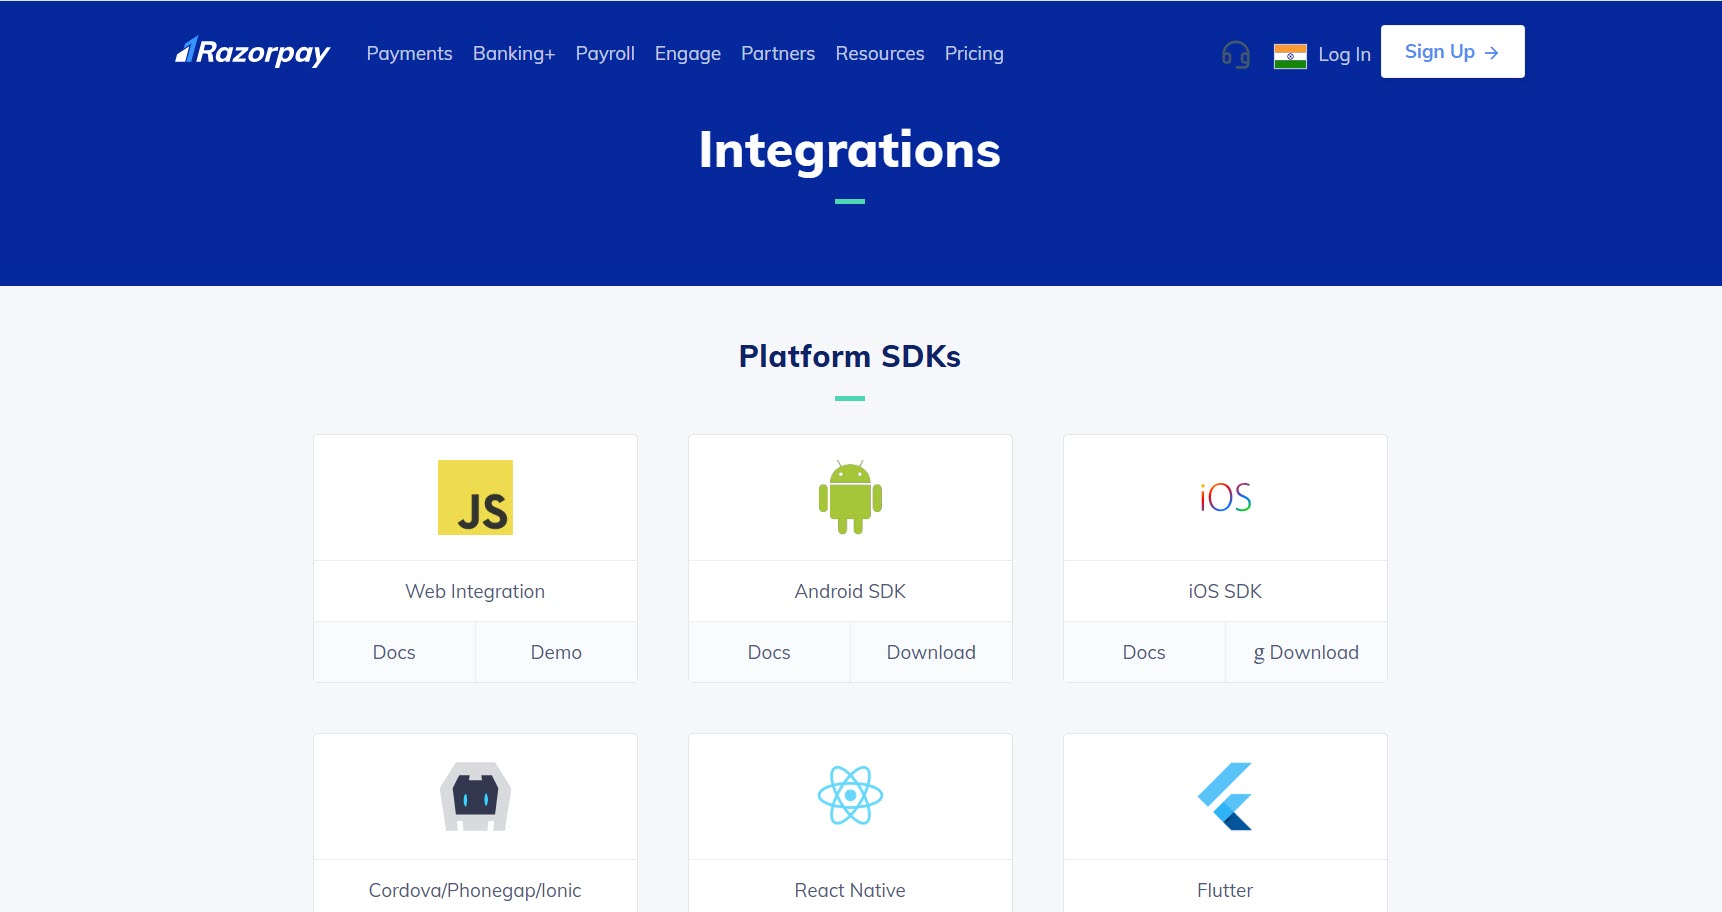Viewport: 1722px width, 912px height.
Task: Select the India flag country icon
Action: (x=1290, y=56)
